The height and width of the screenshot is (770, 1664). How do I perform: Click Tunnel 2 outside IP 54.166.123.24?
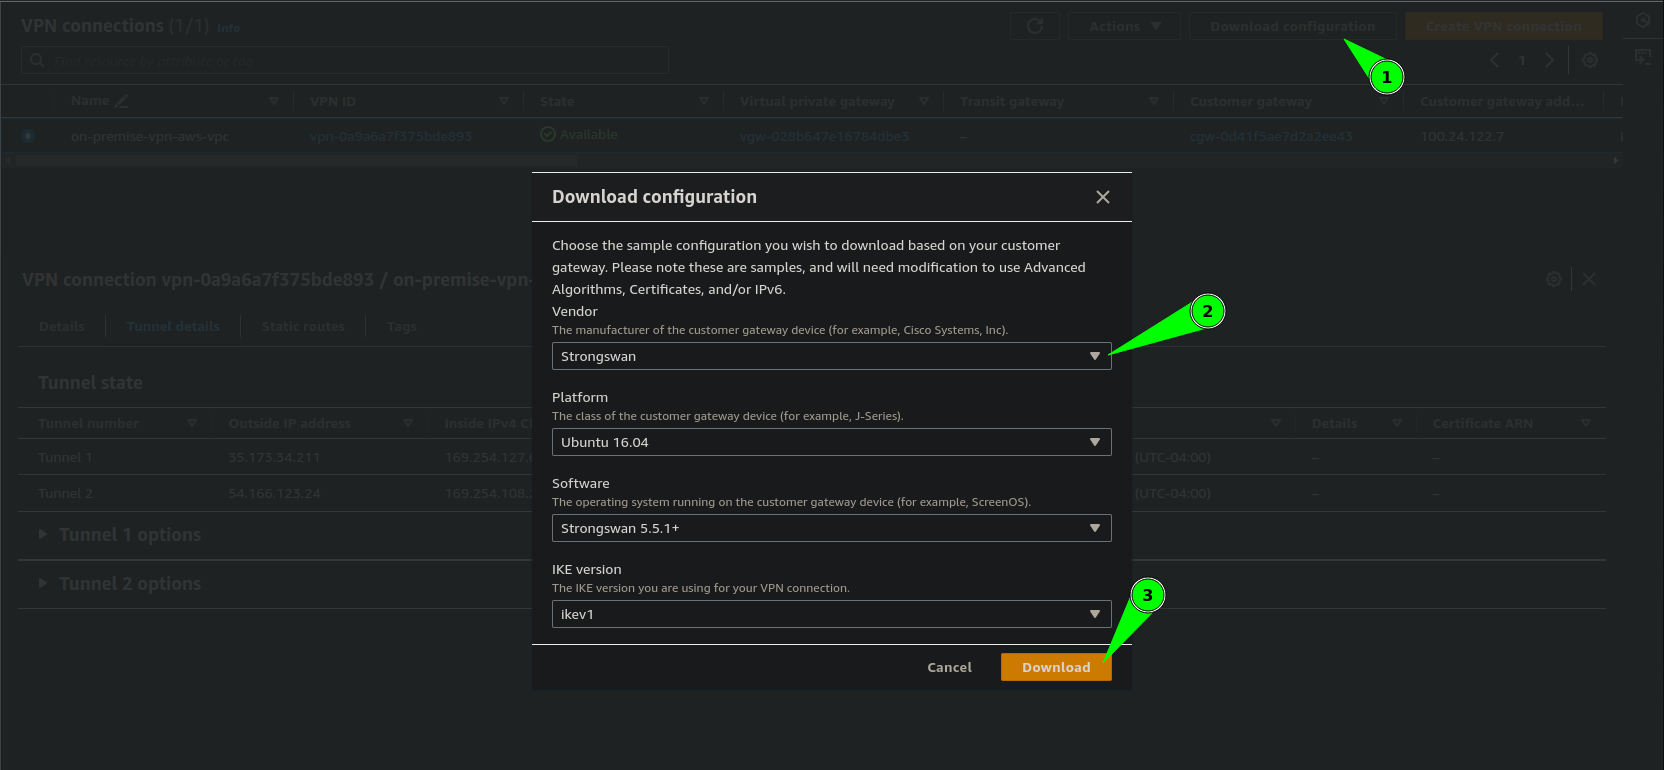pyautogui.click(x=274, y=493)
